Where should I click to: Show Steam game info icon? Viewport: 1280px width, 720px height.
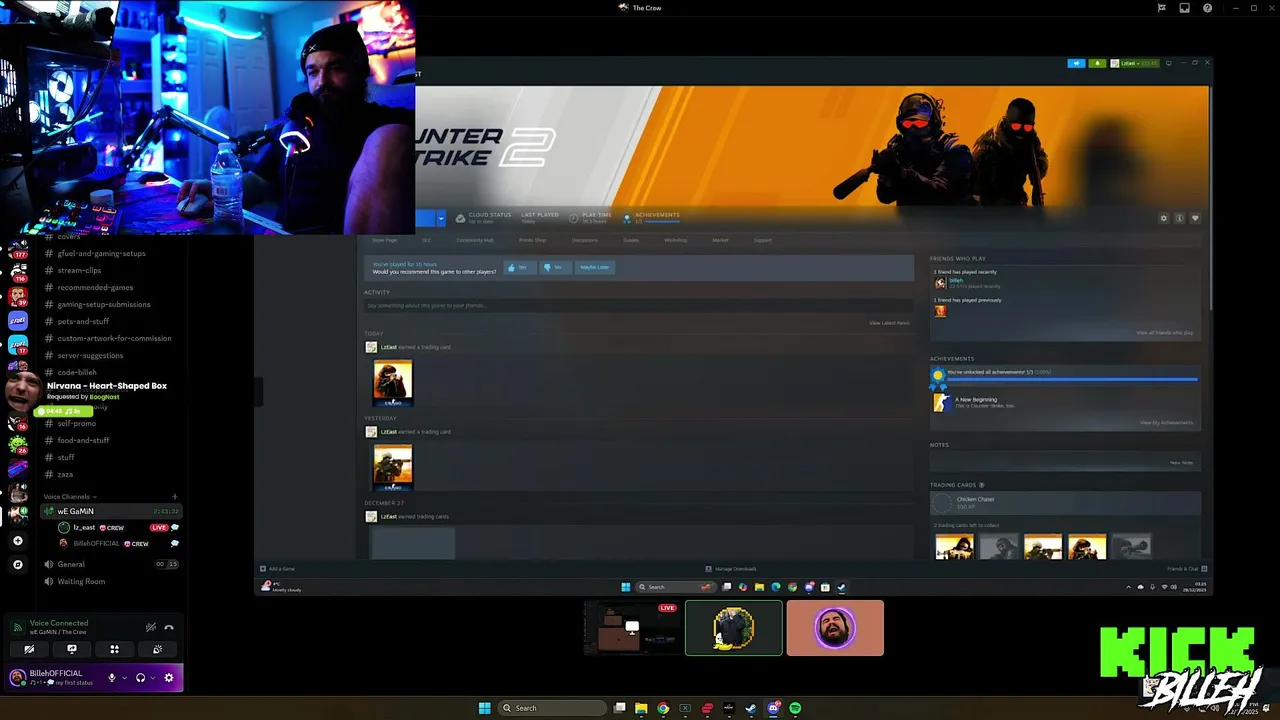[x=1179, y=218]
